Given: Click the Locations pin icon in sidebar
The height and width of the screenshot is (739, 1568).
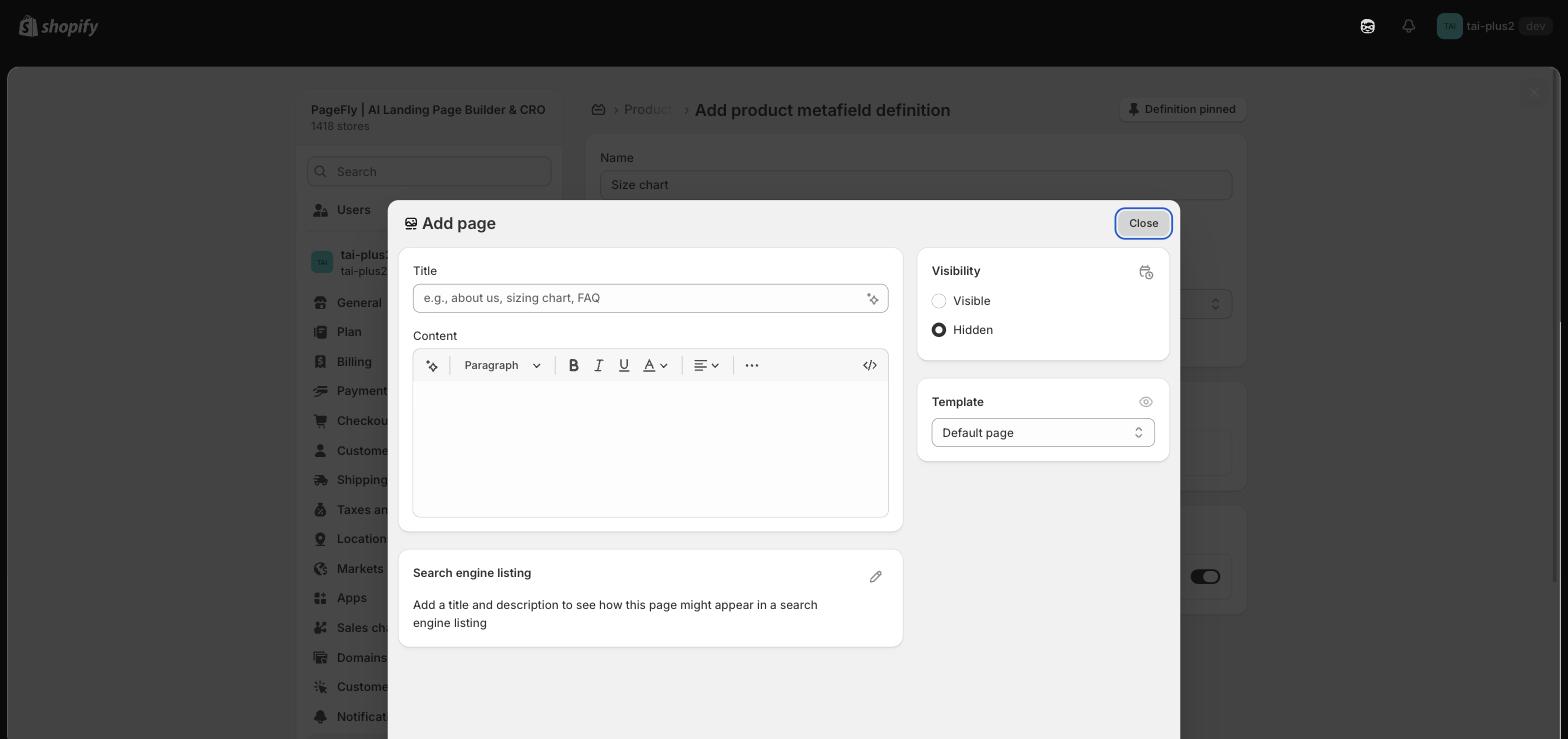Looking at the screenshot, I should tap(320, 539).
